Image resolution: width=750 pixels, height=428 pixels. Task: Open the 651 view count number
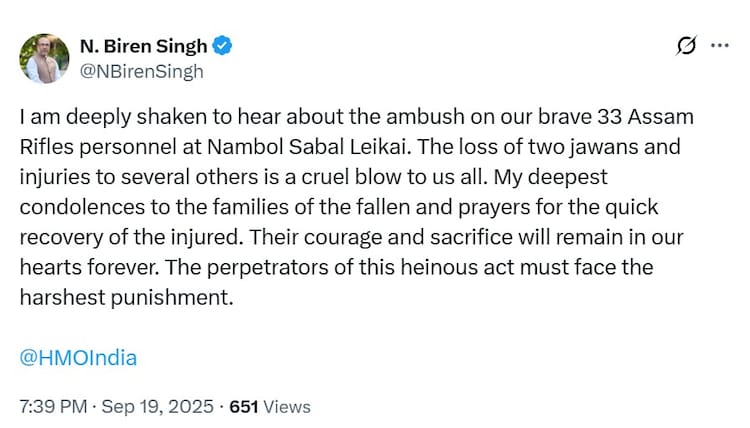pyautogui.click(x=244, y=407)
